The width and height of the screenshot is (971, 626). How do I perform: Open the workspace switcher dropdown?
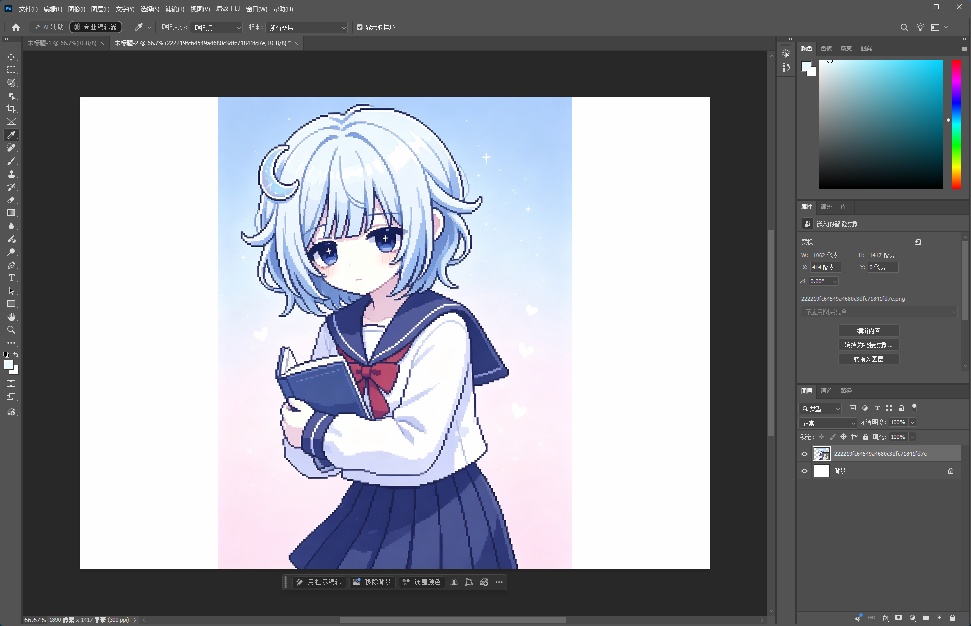(x=939, y=27)
